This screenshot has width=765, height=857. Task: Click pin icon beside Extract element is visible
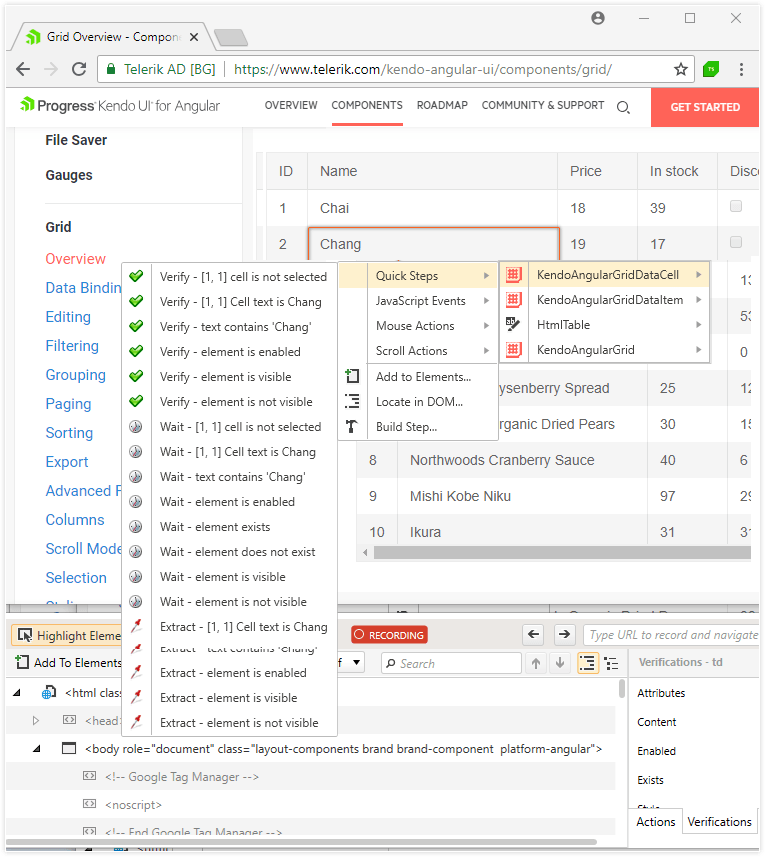(x=136, y=697)
